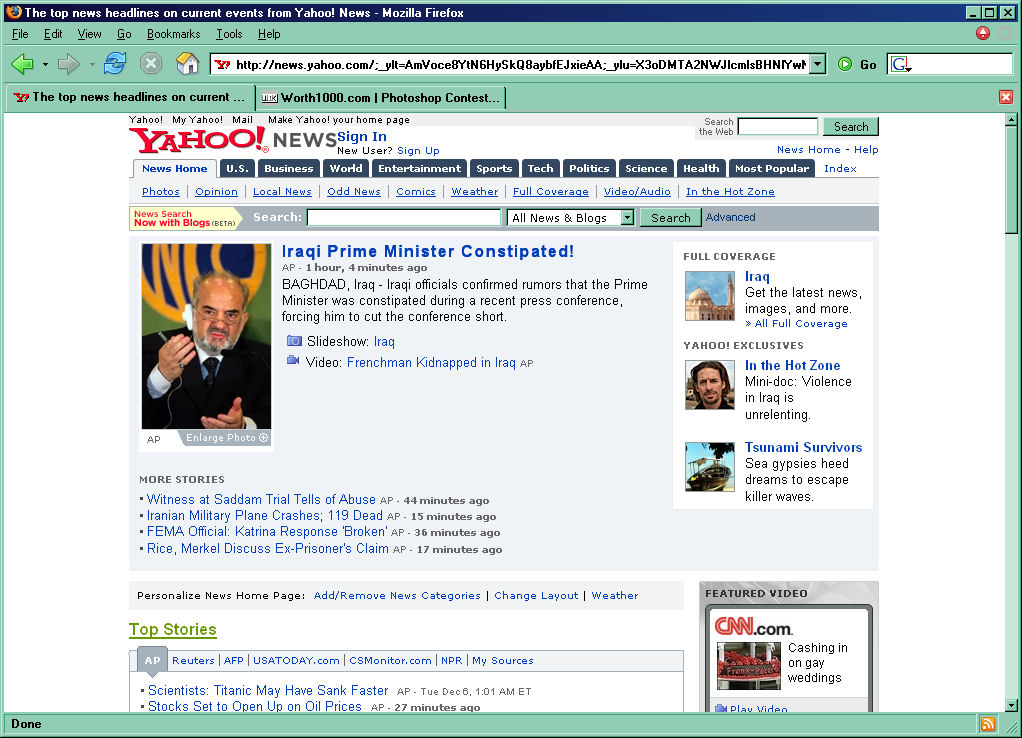Open Iraqi Prime Minister Constipated headline
The image size is (1022, 738).
(x=428, y=251)
